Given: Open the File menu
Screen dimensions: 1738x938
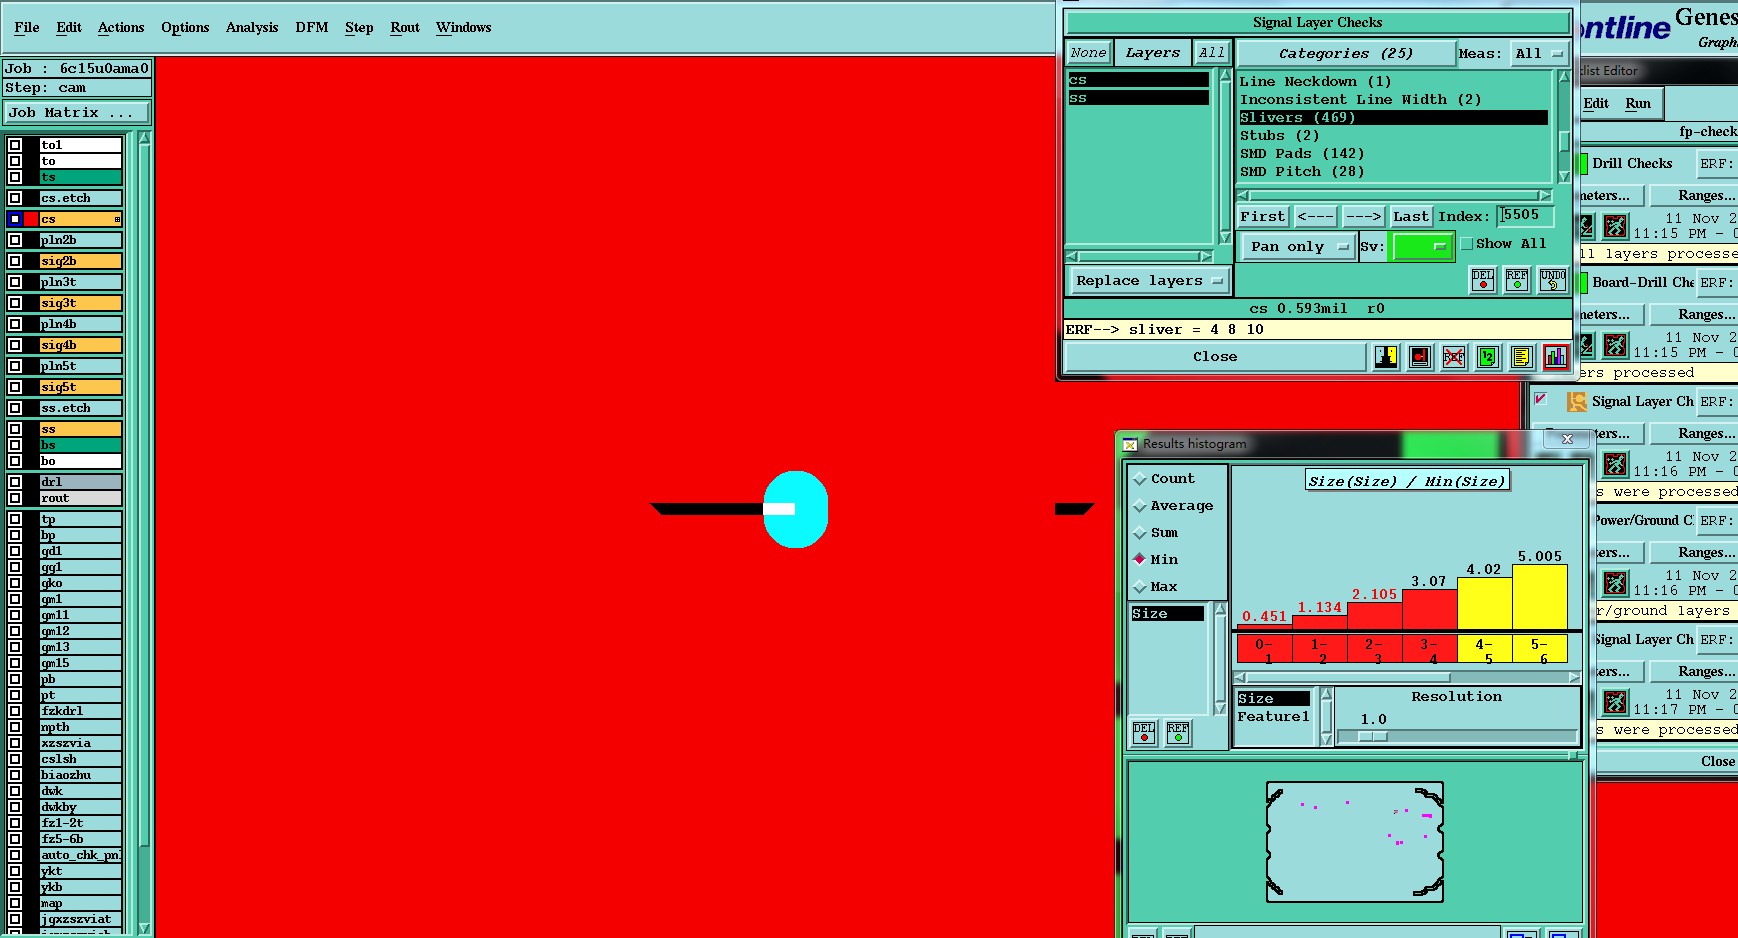Looking at the screenshot, I should click(x=27, y=28).
